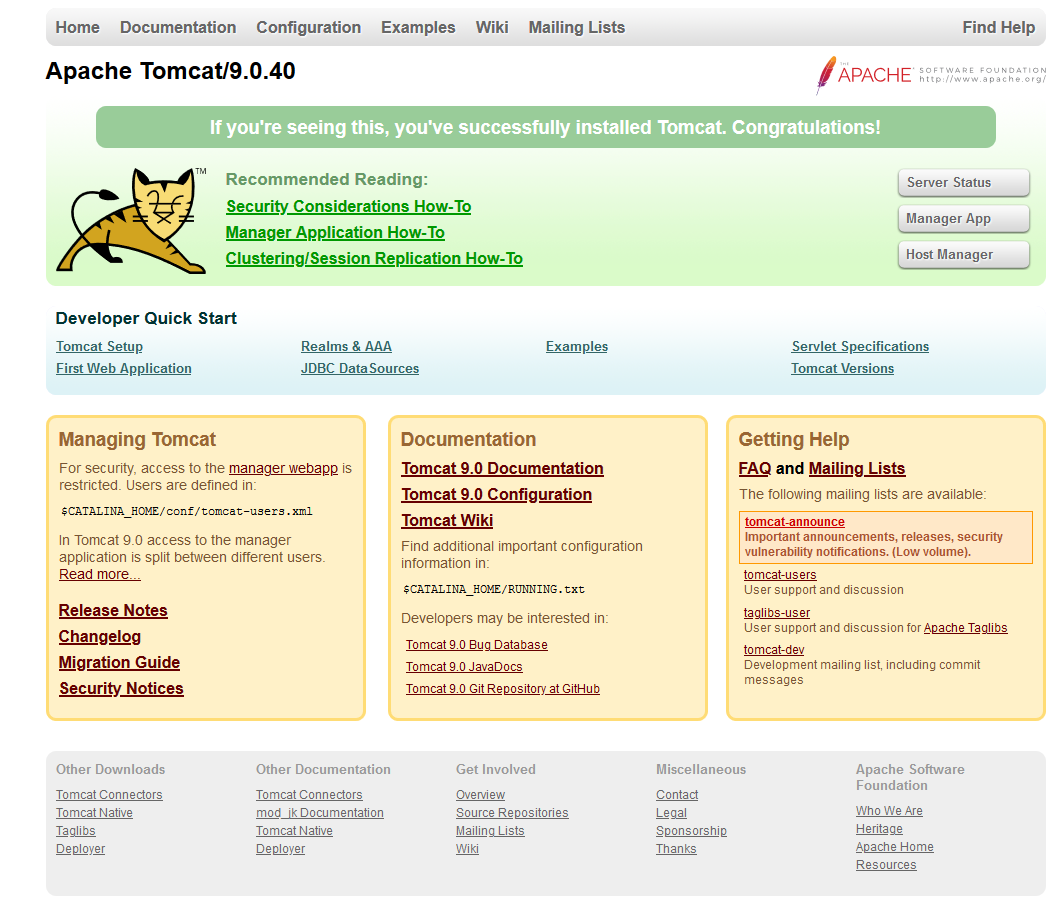
Task: Open the Legal footer link
Action: 671,813
